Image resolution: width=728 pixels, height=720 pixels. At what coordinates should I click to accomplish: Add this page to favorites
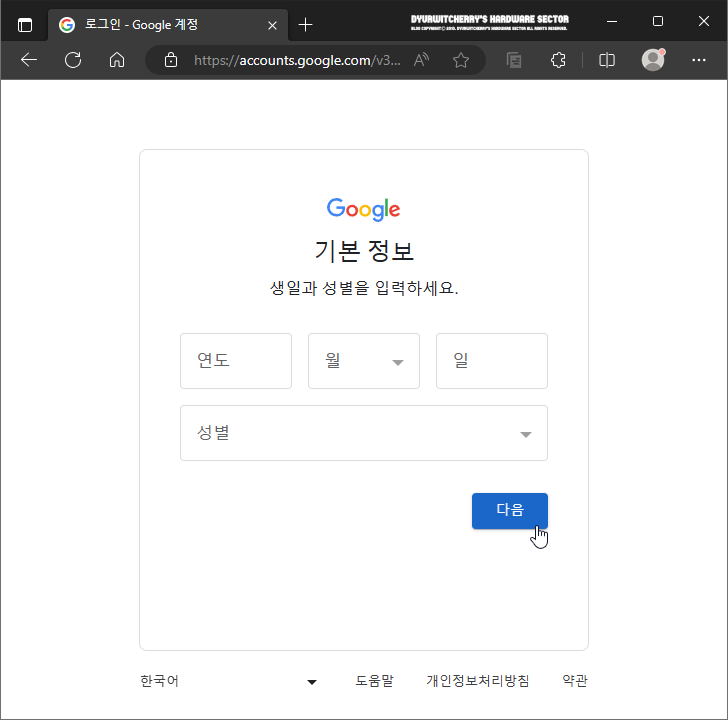pyautogui.click(x=461, y=60)
